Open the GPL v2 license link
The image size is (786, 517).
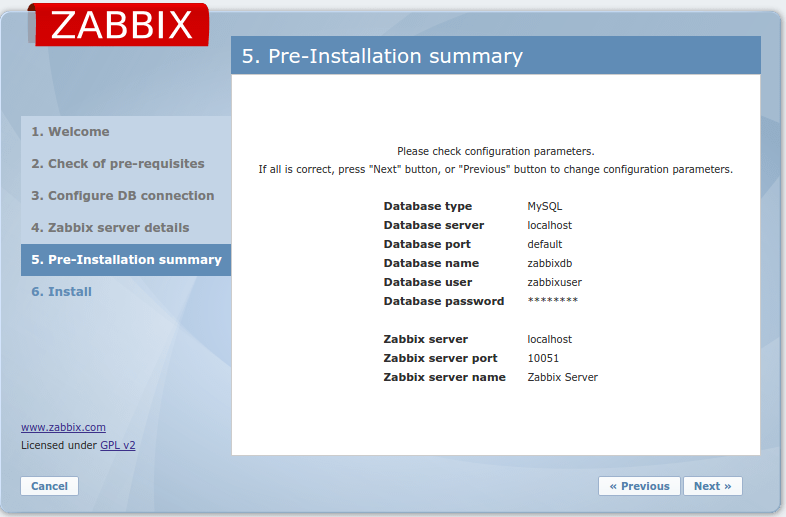coord(118,445)
